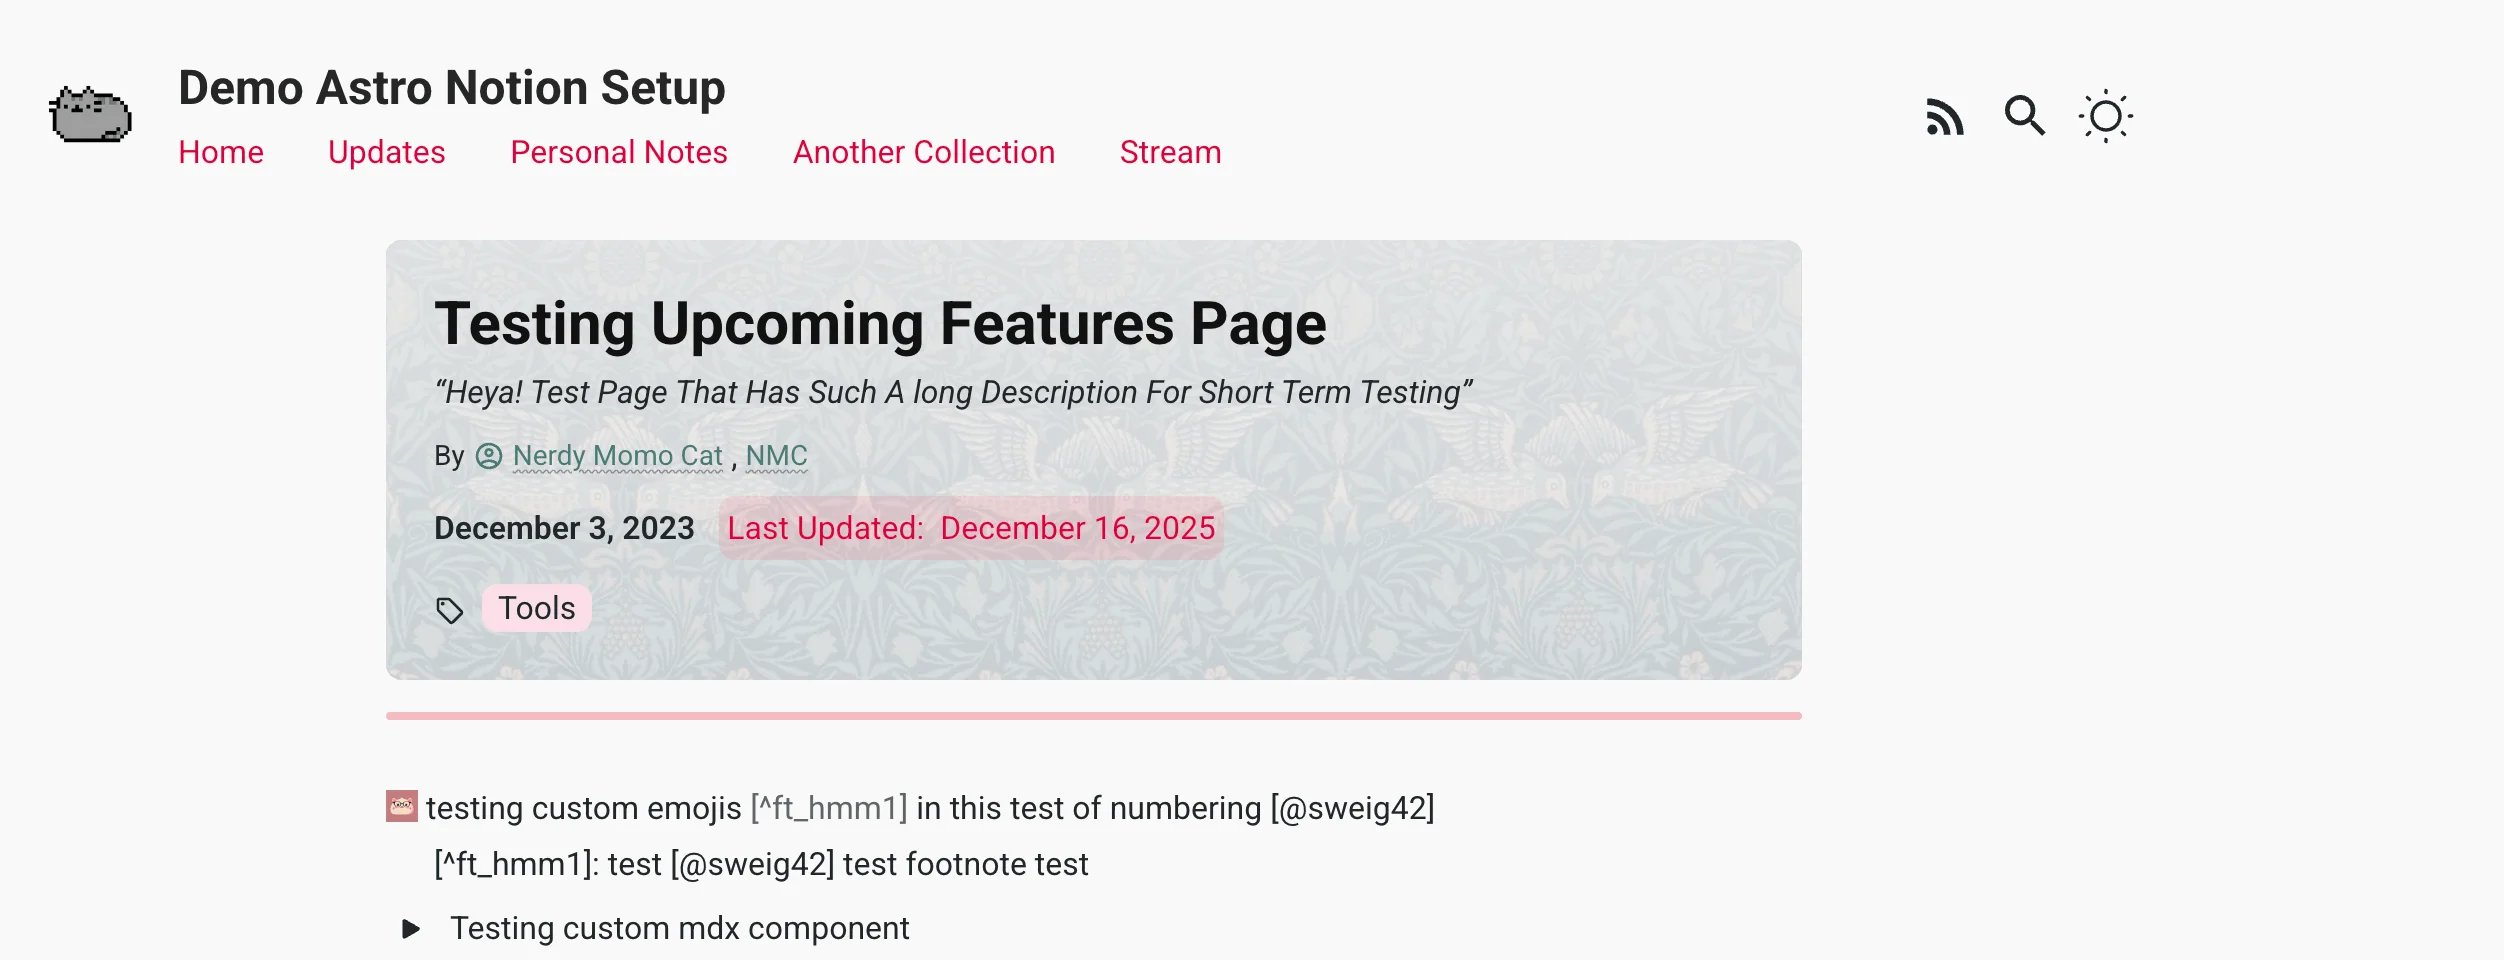Click the custom emoji image
Viewport: 2504px width, 960px height.
tap(402, 806)
